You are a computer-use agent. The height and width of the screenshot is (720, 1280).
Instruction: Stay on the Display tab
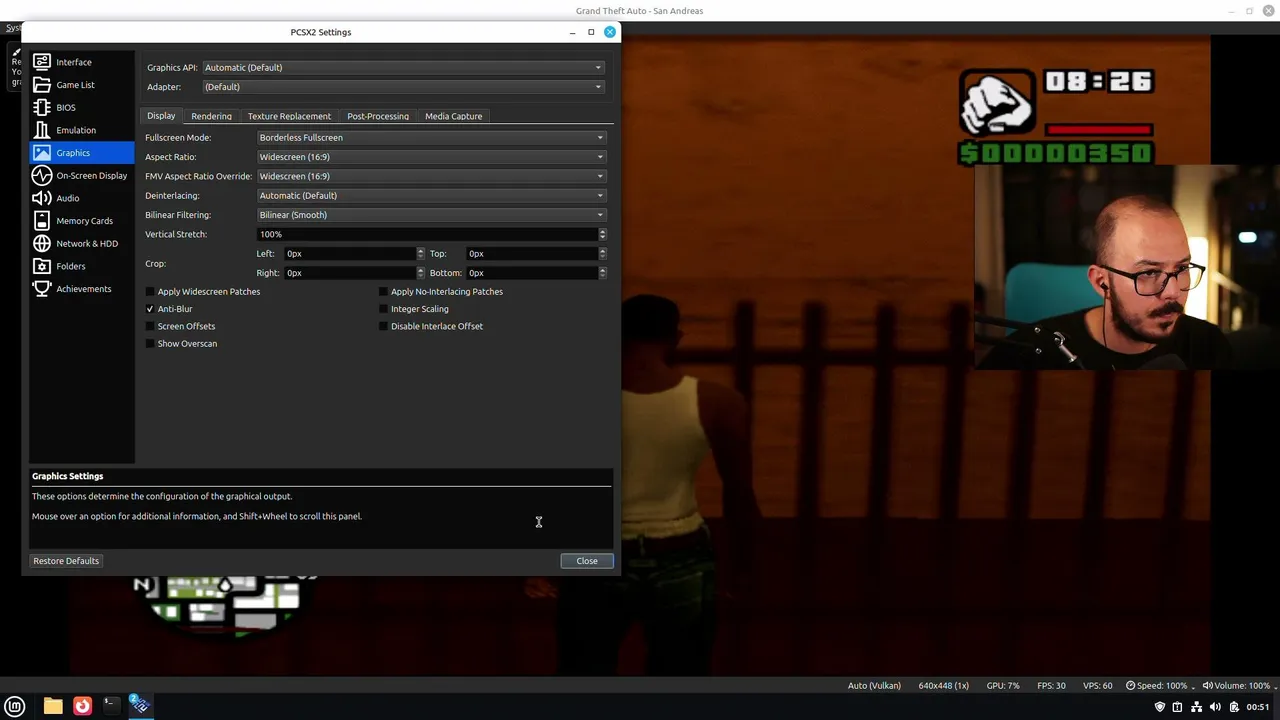click(161, 116)
